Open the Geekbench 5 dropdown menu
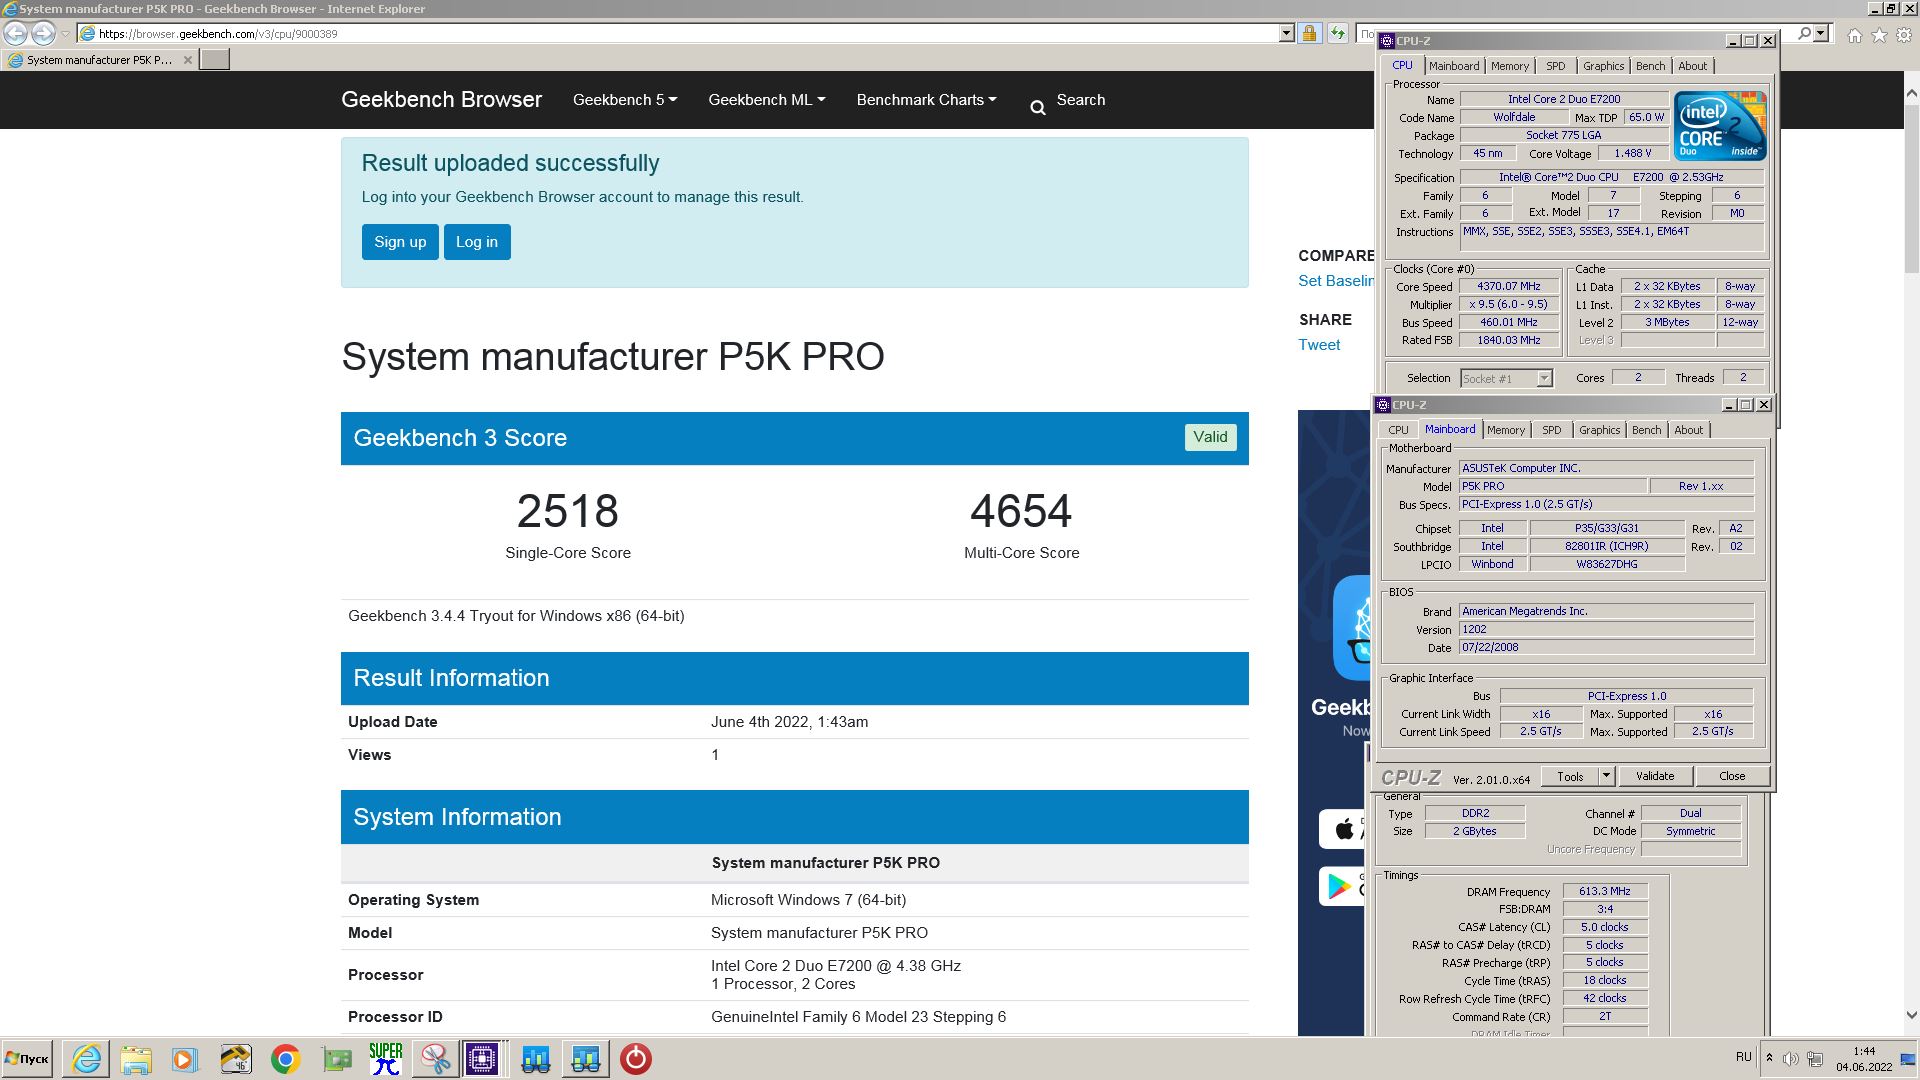The height and width of the screenshot is (1080, 1920). pos(625,100)
